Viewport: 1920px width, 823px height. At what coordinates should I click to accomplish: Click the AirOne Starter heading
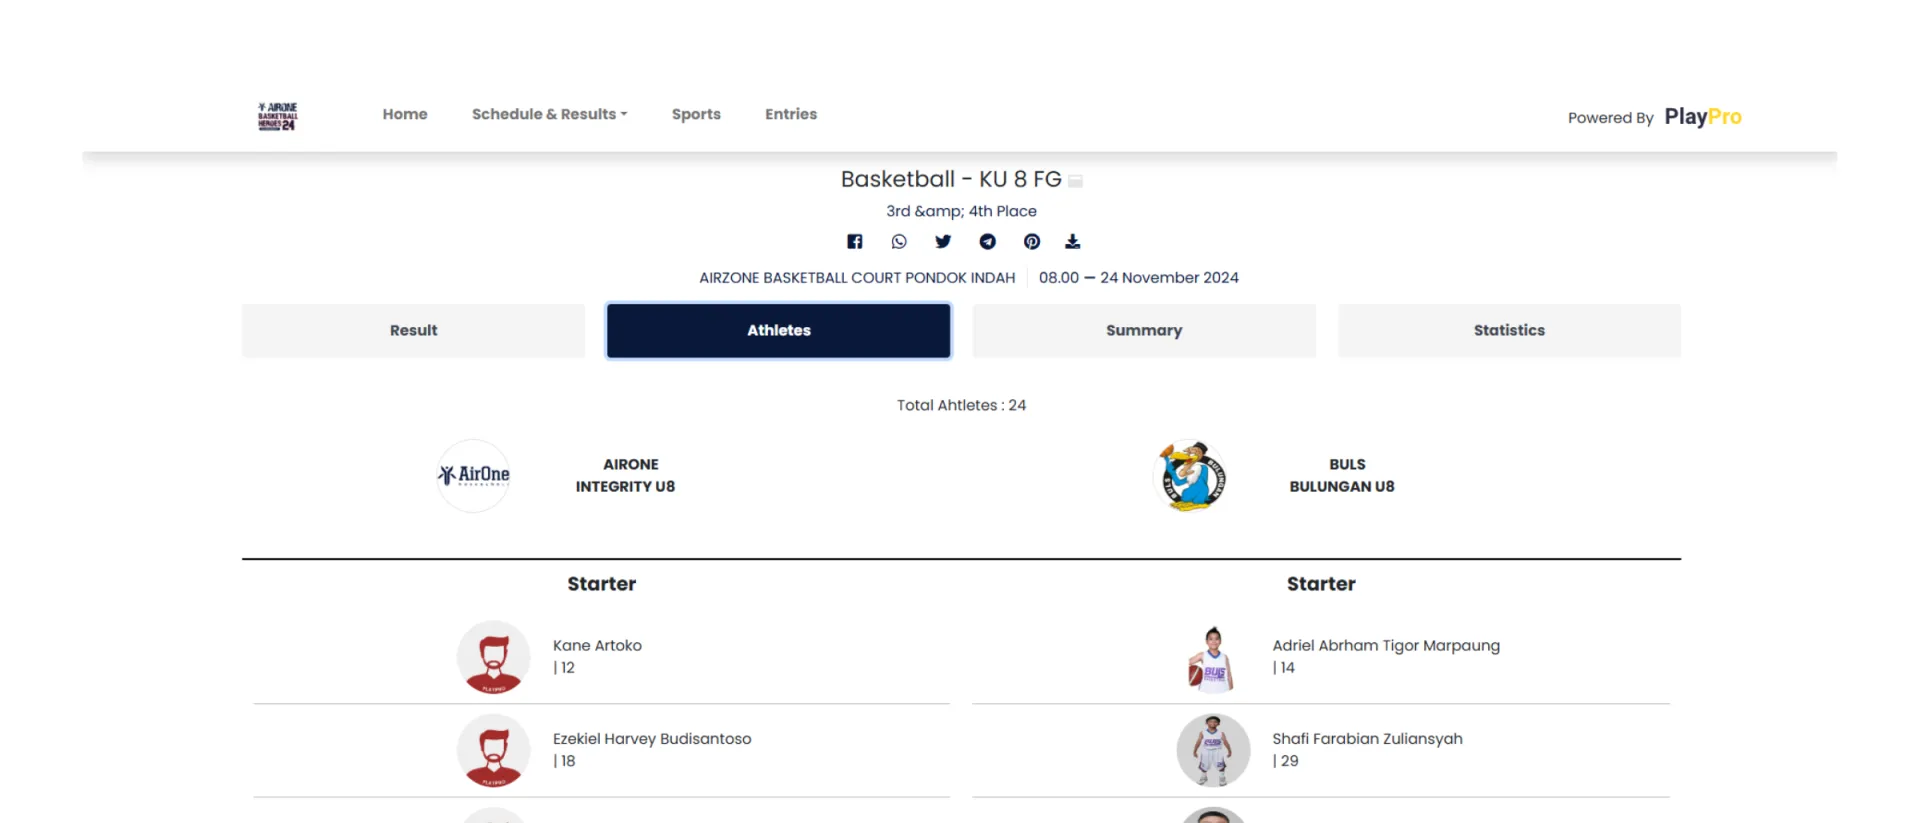tap(601, 584)
